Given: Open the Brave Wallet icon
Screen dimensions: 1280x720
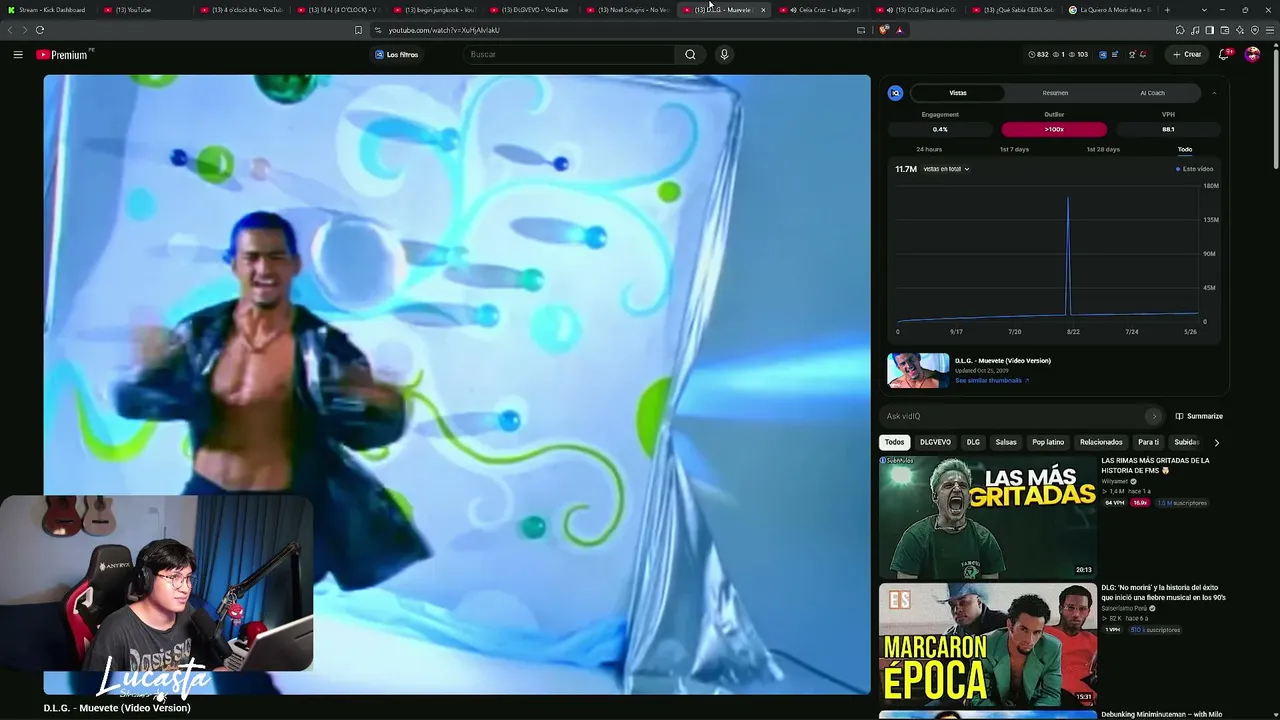Looking at the screenshot, I should pos(1225,30).
